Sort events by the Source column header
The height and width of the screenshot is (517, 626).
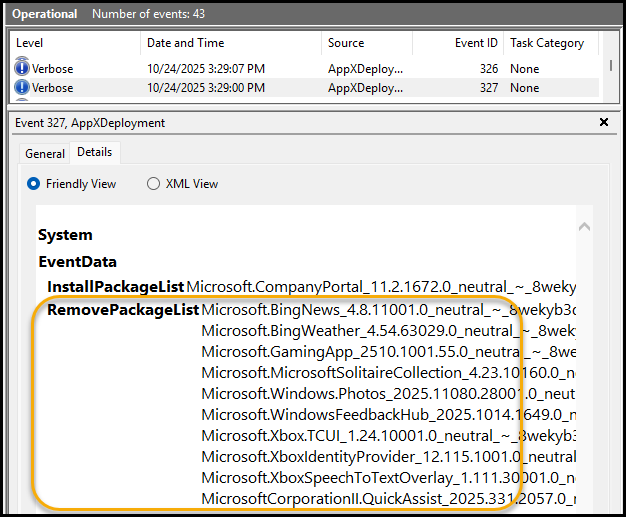(x=345, y=43)
